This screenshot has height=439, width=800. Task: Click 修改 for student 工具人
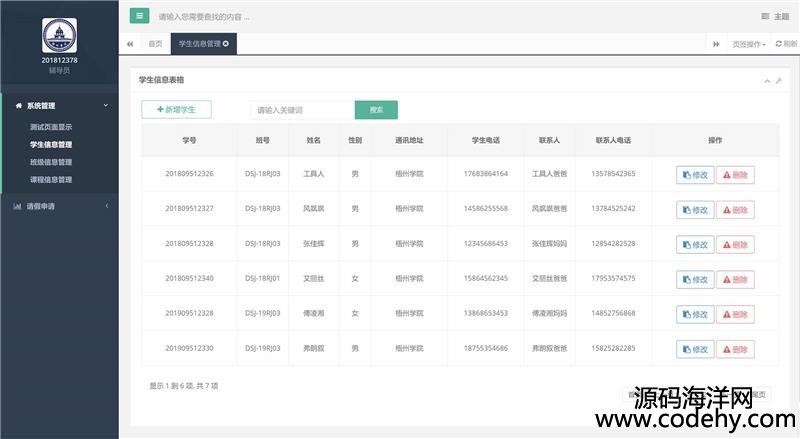(x=695, y=174)
